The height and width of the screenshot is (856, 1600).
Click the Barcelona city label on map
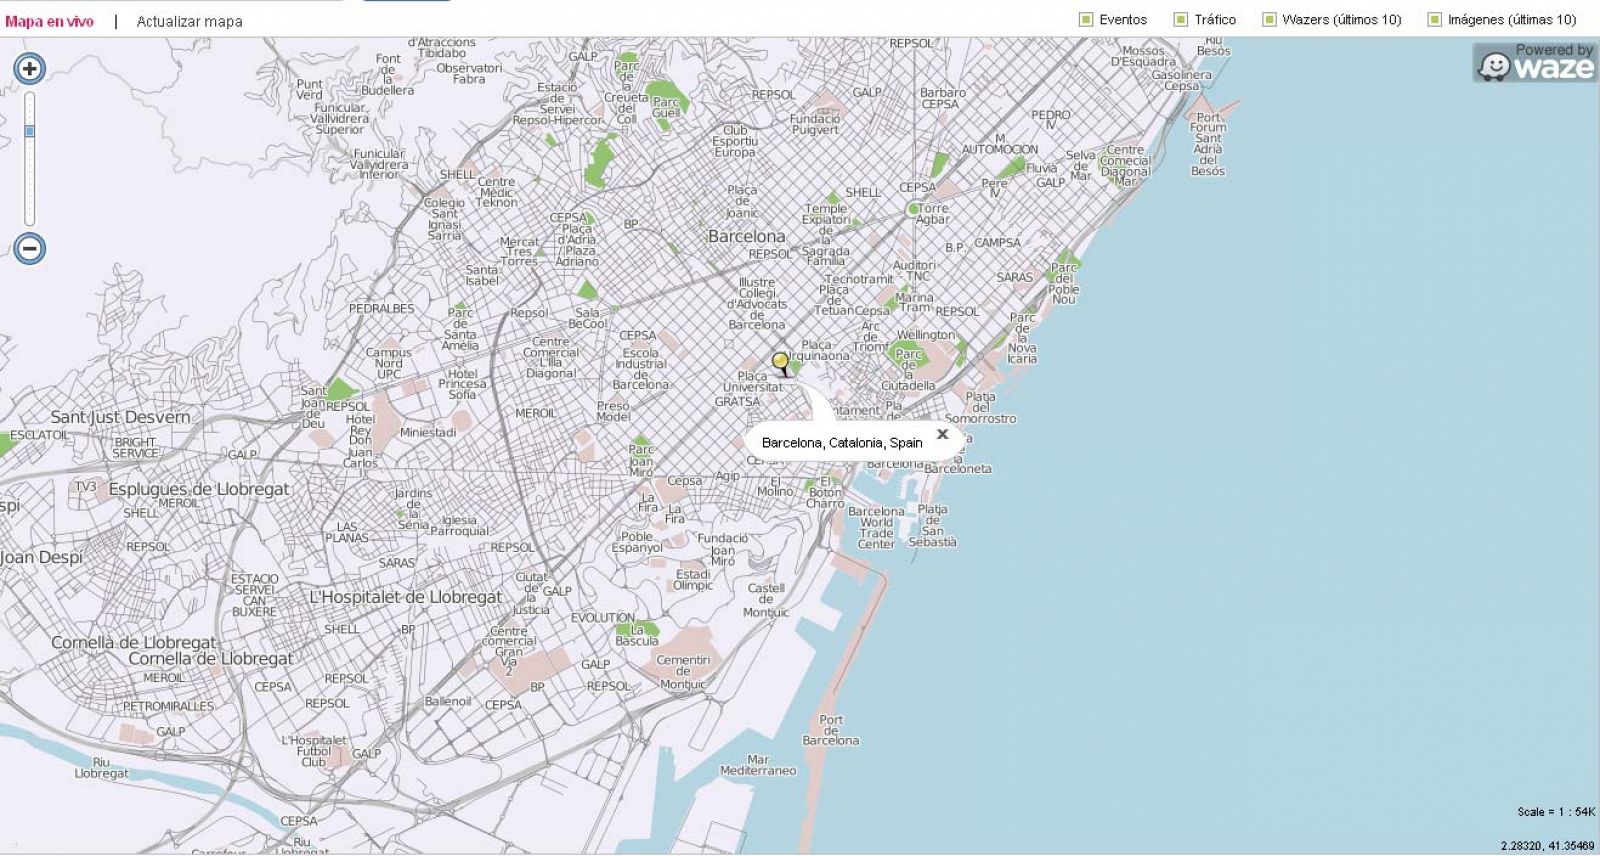[x=746, y=236]
